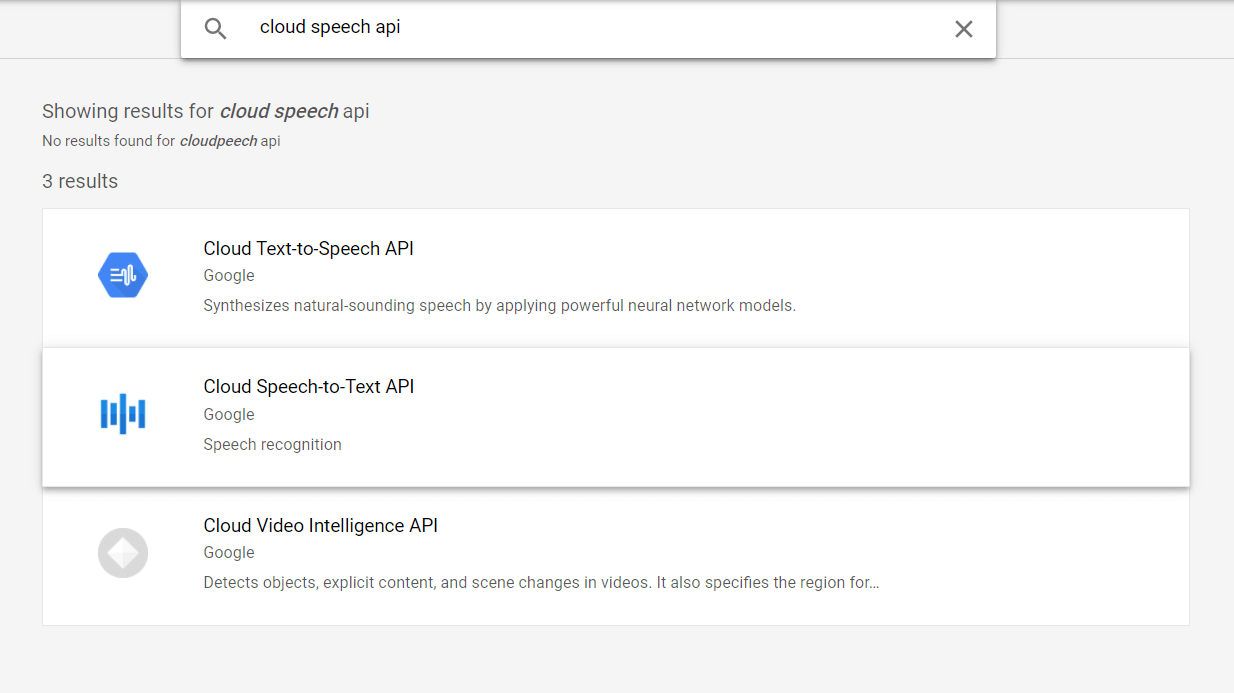Click the Cloud Video Intelligence diamond icon
Viewport: 1234px width, 693px height.
pyautogui.click(x=122, y=552)
